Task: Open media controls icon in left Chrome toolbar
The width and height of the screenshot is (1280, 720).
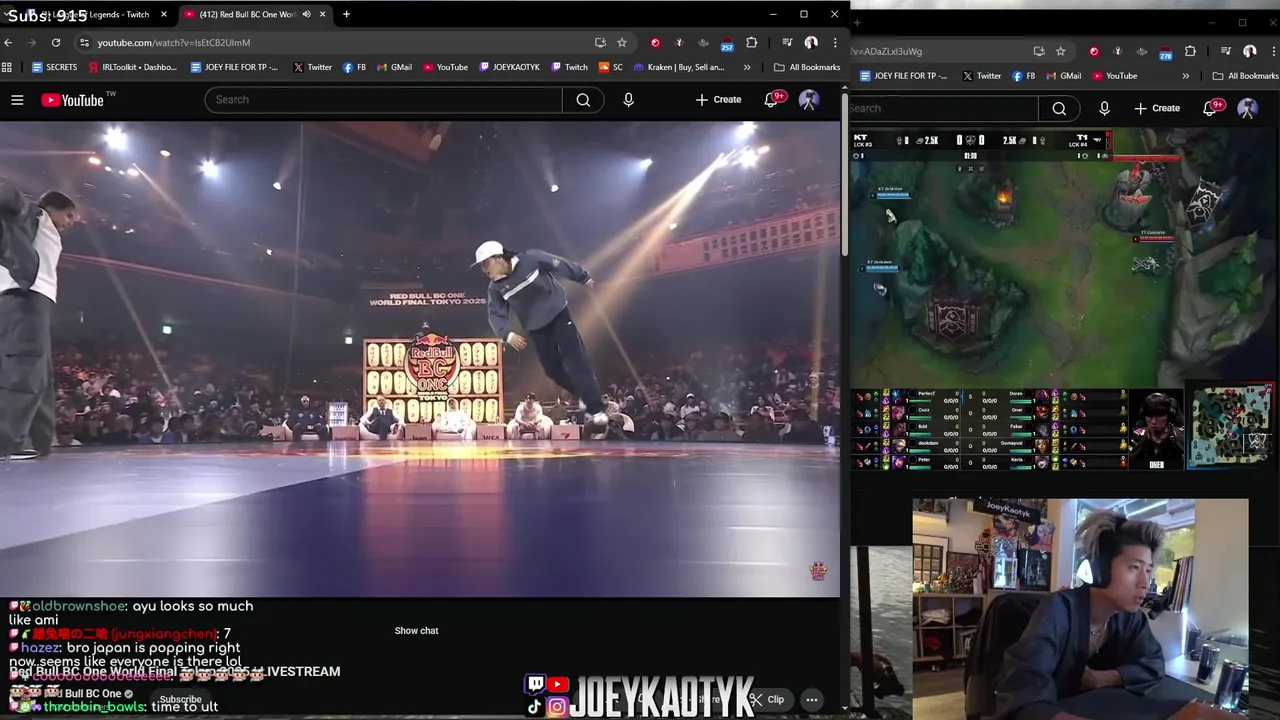Action: click(x=787, y=42)
